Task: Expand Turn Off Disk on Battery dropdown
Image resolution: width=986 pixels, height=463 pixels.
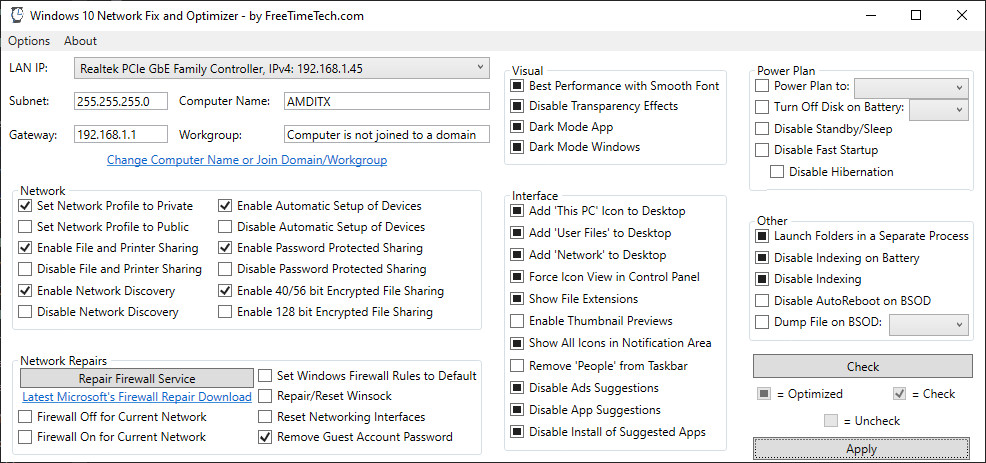Action: click(939, 108)
